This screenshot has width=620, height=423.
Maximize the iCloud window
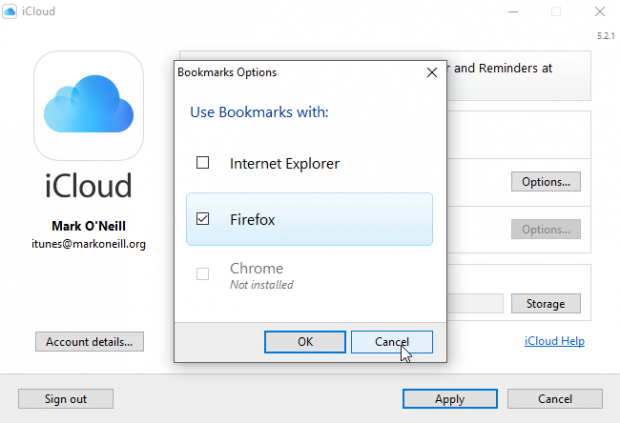pos(556,12)
